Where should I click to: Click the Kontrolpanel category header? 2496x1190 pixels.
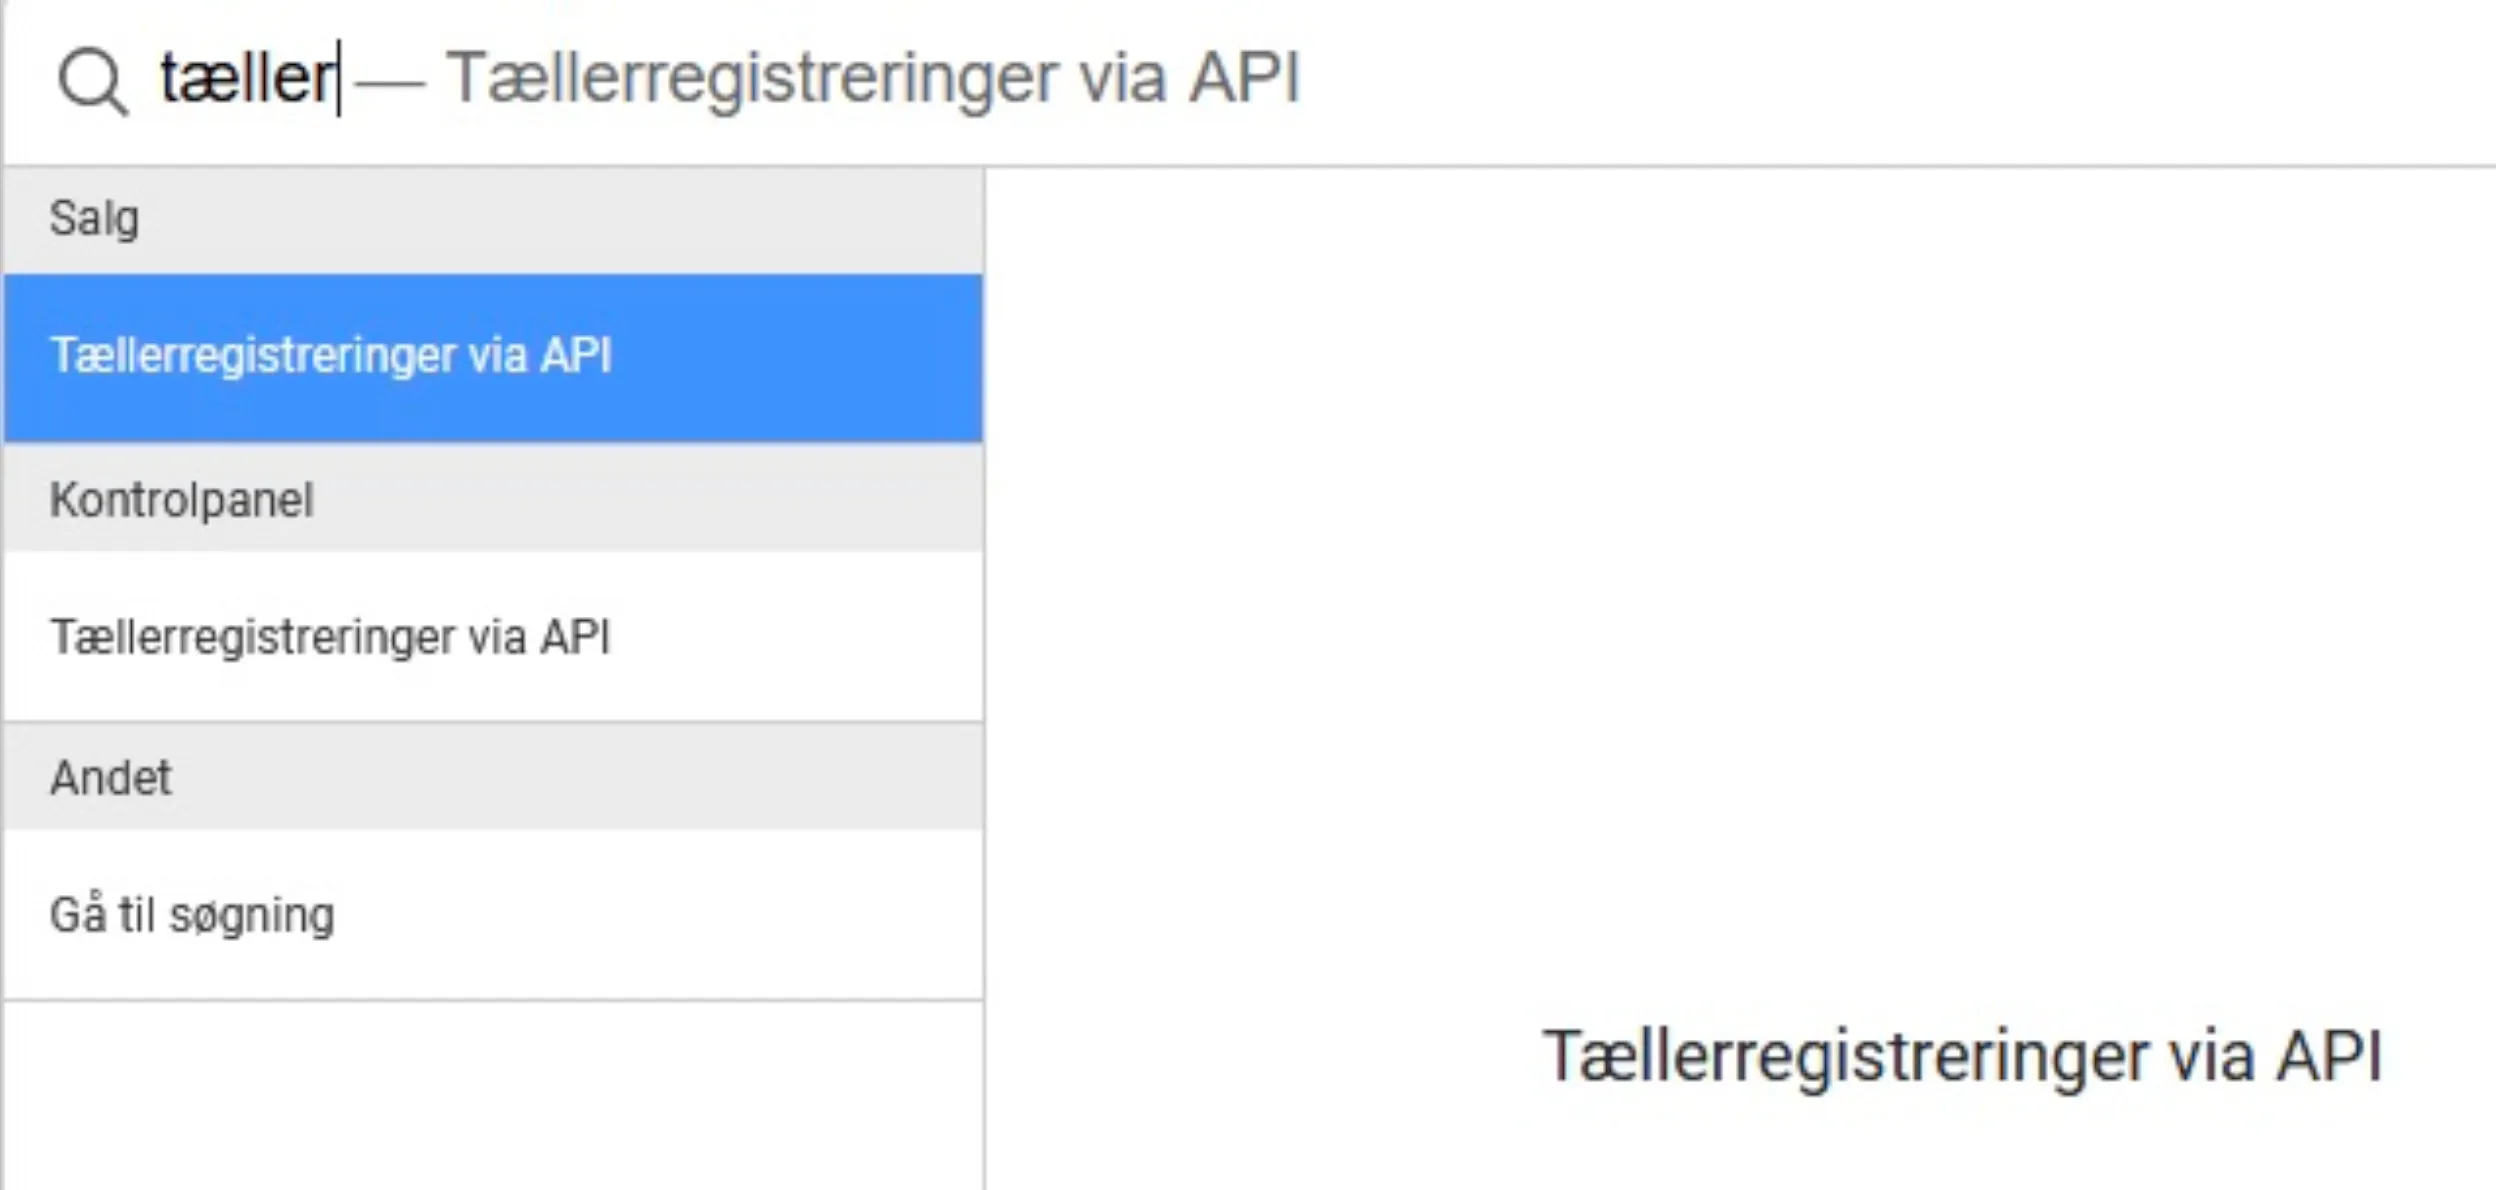pos(182,497)
